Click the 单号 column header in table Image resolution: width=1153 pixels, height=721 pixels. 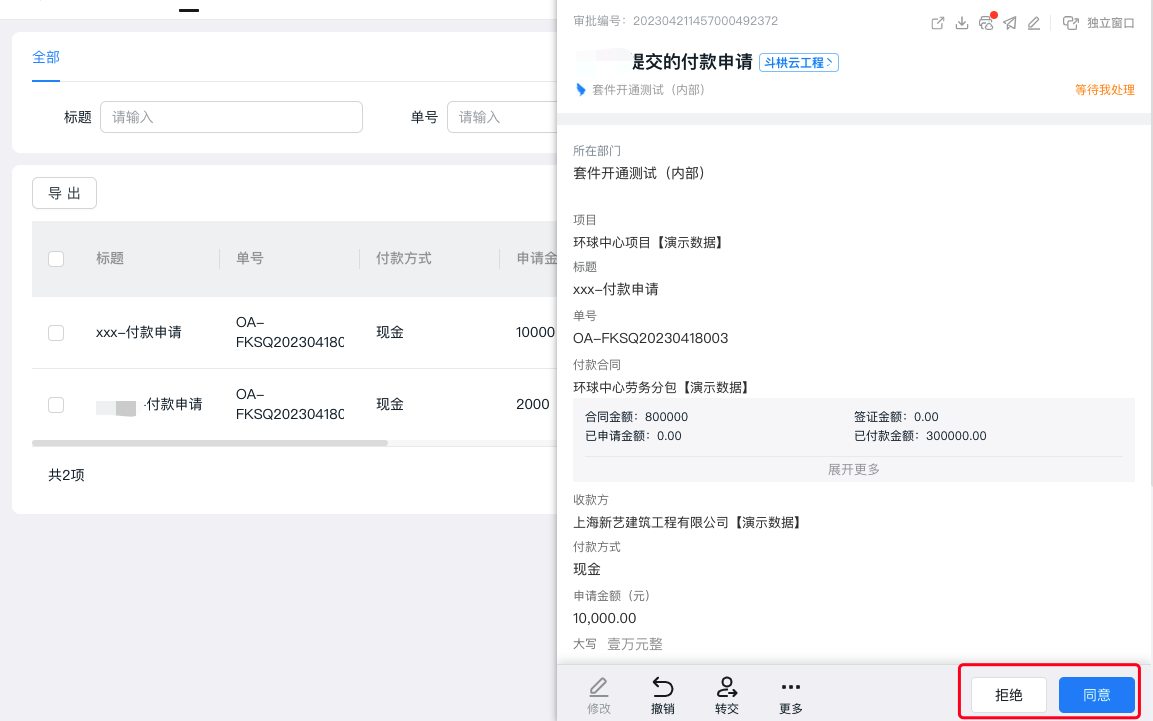point(249,258)
